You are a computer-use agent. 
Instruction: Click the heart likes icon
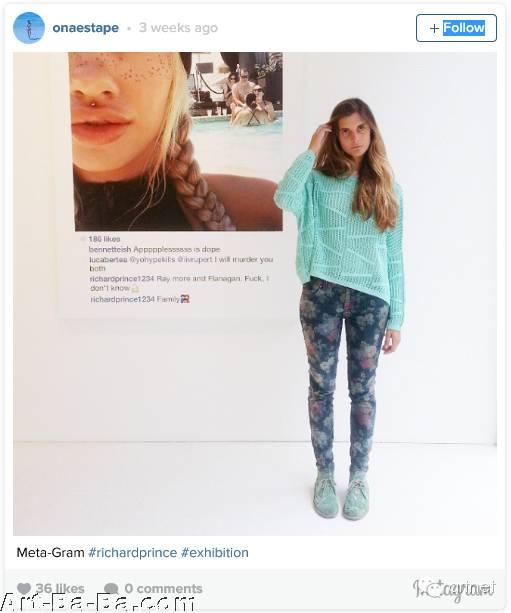click(x=24, y=588)
